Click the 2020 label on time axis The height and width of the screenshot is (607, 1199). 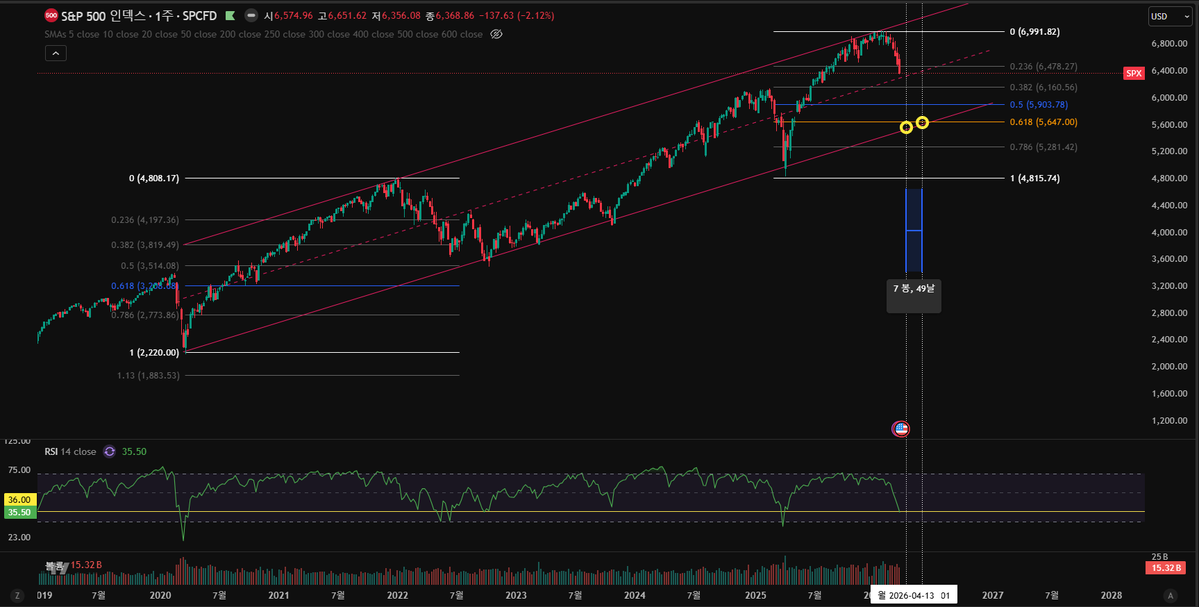coord(160,595)
